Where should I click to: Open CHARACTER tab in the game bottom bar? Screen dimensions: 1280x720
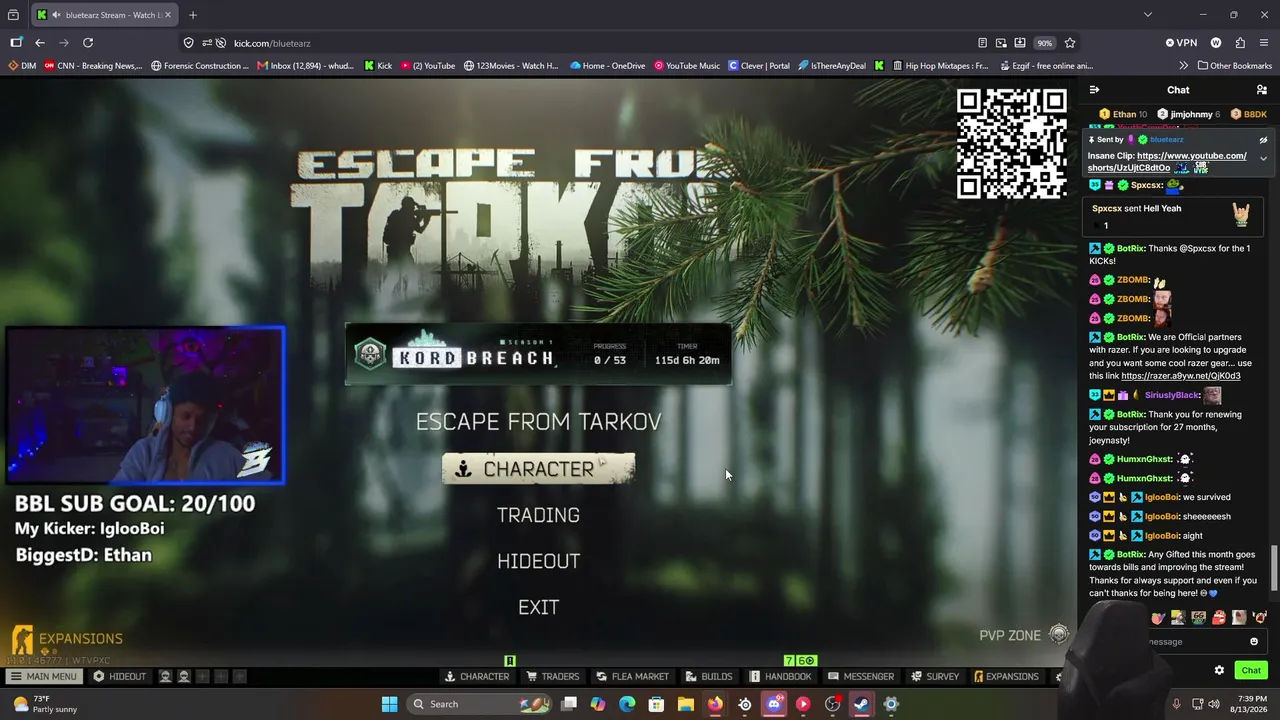click(477, 677)
